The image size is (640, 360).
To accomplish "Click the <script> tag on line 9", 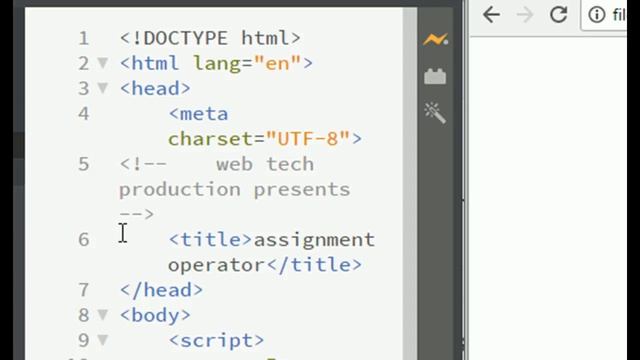I will tap(216, 340).
